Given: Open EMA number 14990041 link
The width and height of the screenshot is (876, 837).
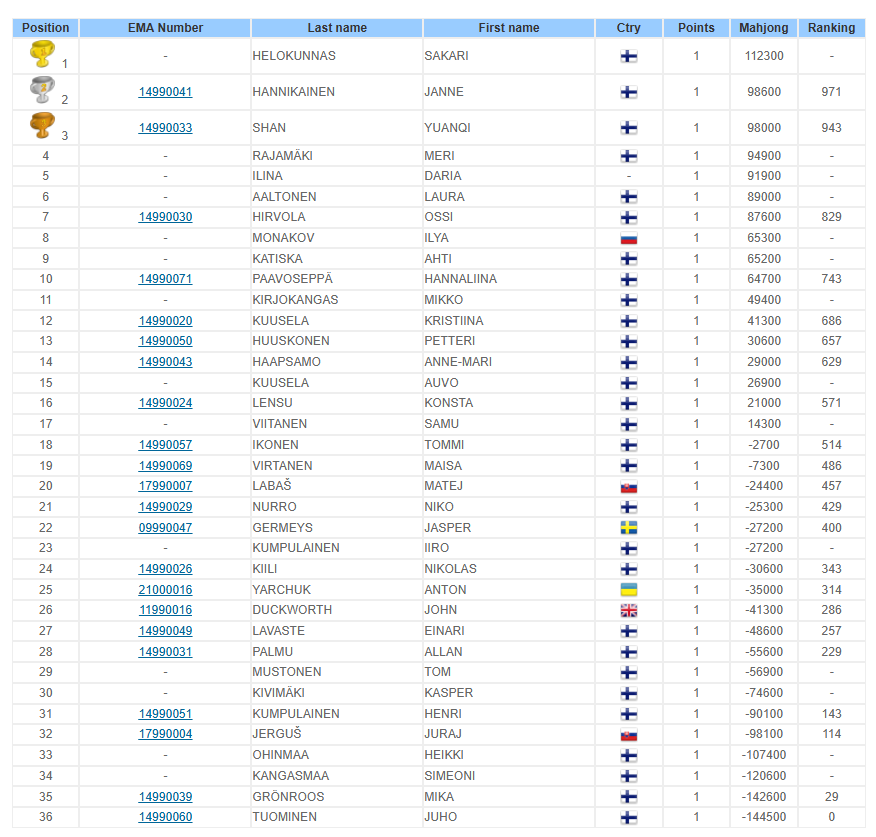Looking at the screenshot, I should [x=165, y=92].
